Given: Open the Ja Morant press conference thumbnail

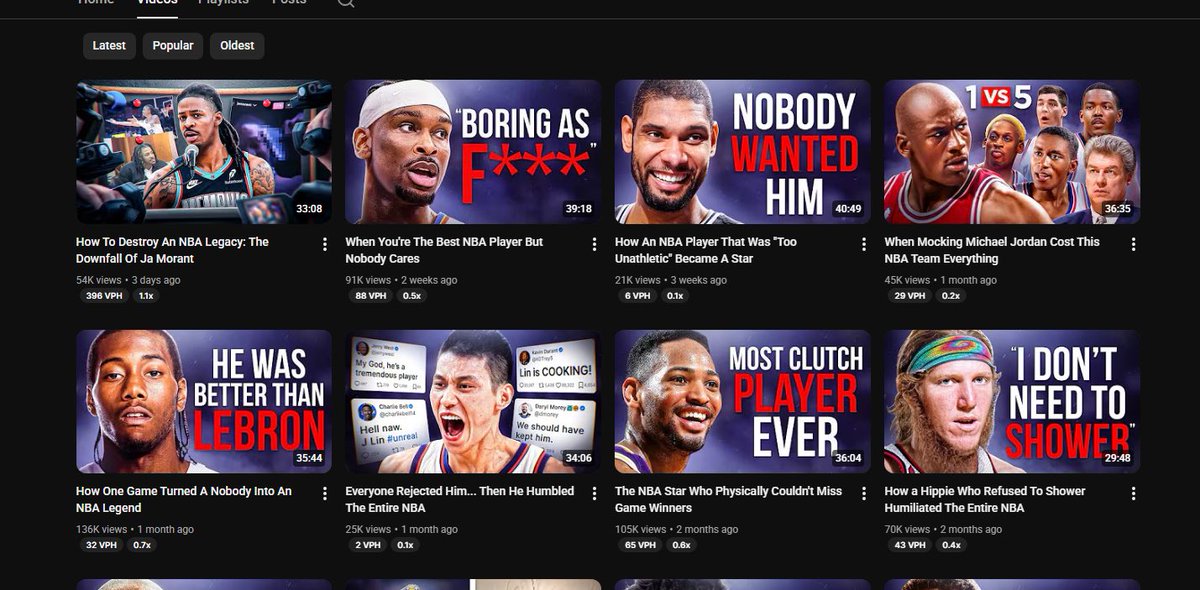Looking at the screenshot, I should (204, 152).
